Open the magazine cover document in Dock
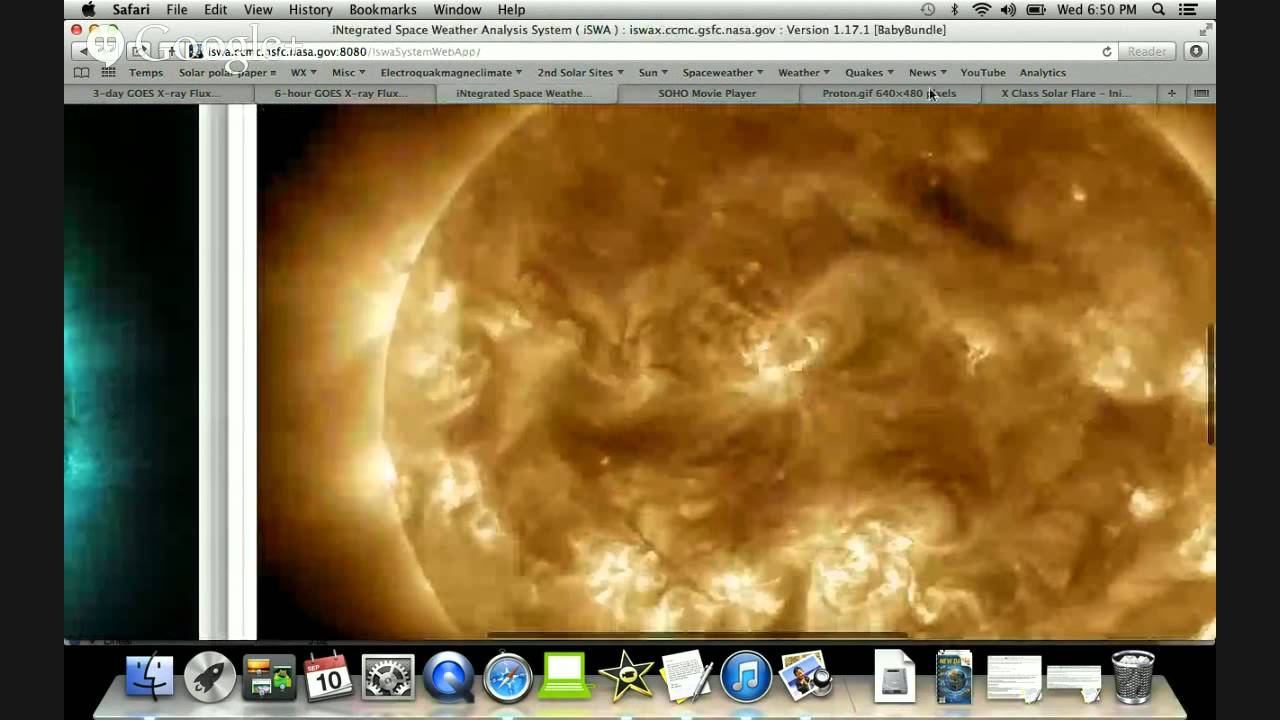 (x=954, y=677)
